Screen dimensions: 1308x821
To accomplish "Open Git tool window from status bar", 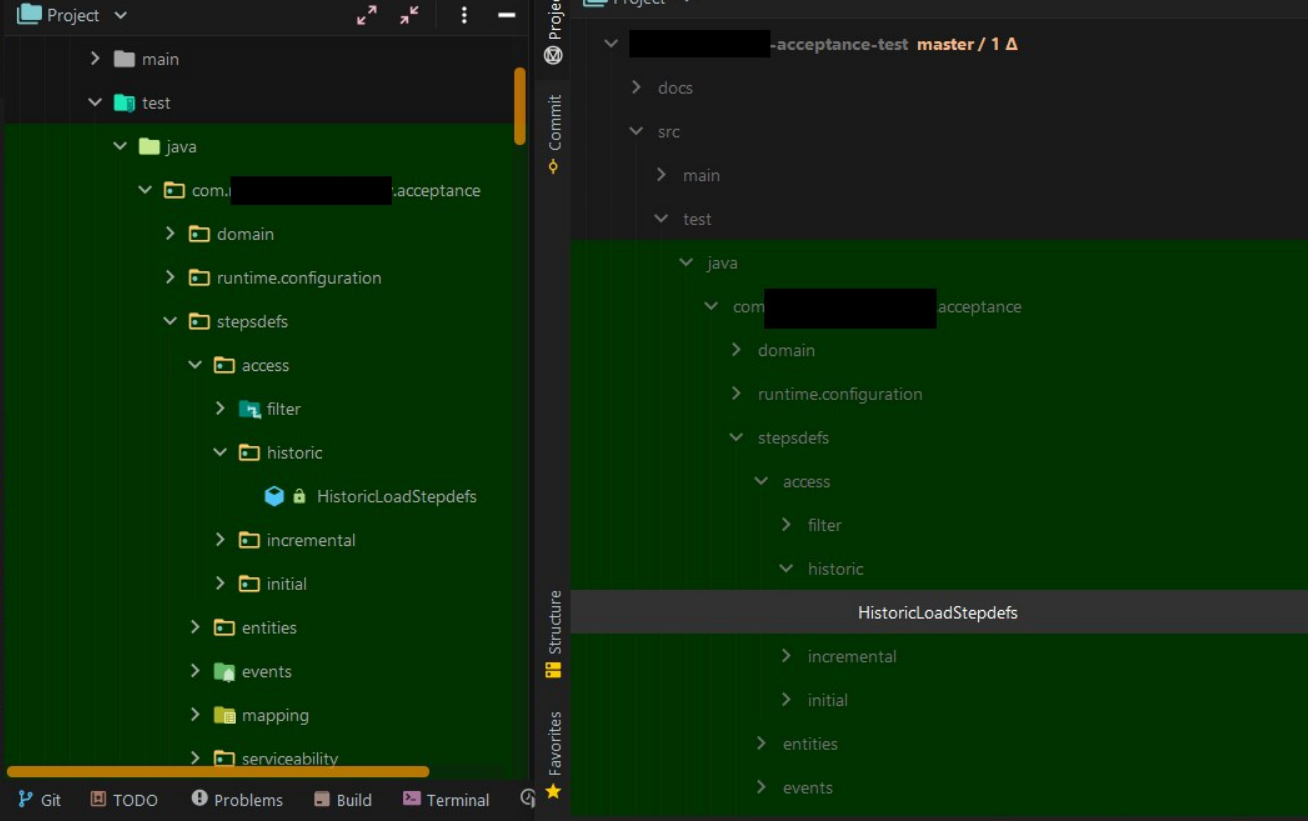I will coord(40,799).
